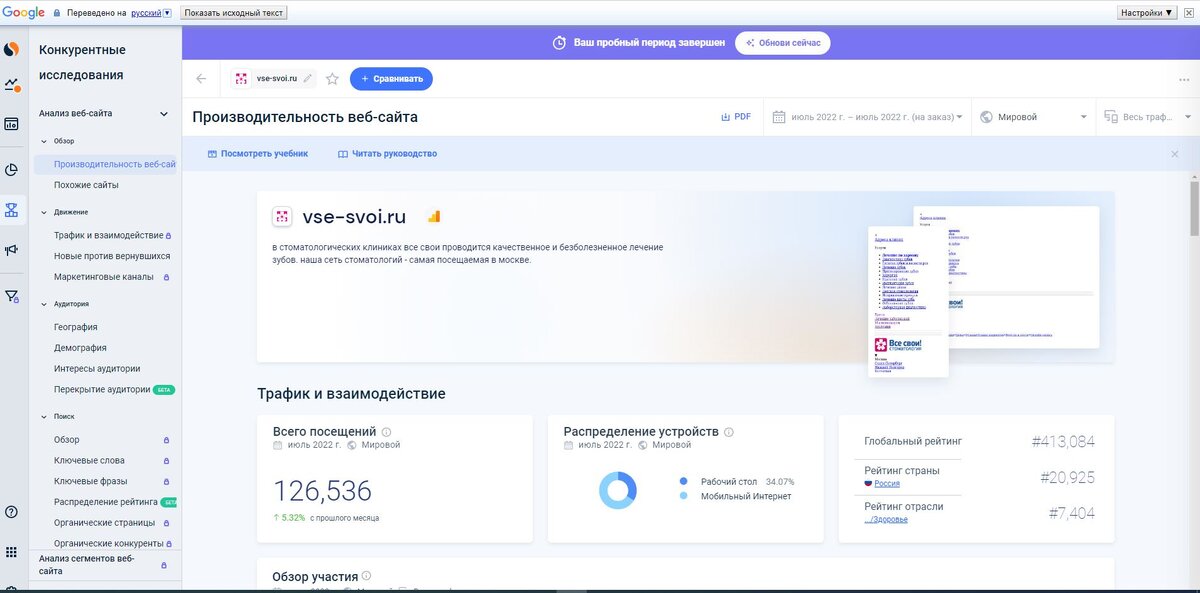Collapse the Аудитория group

[43, 304]
